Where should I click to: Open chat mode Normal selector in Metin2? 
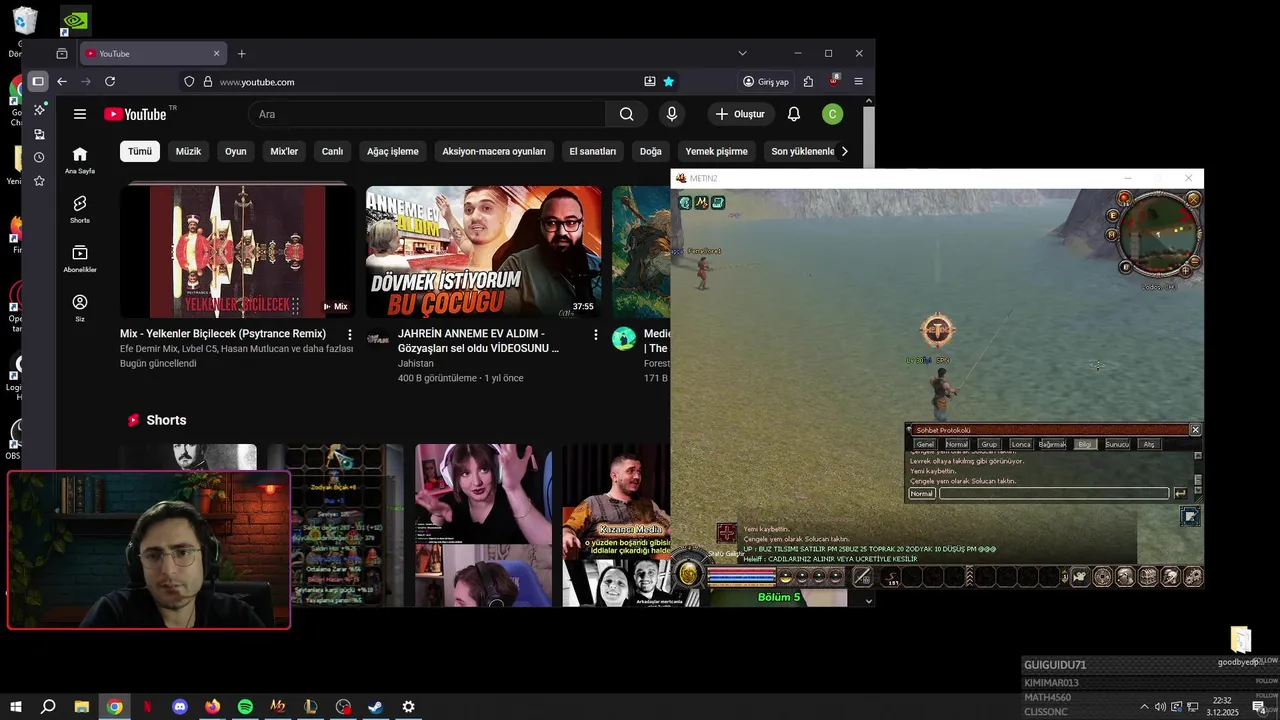[x=922, y=494]
